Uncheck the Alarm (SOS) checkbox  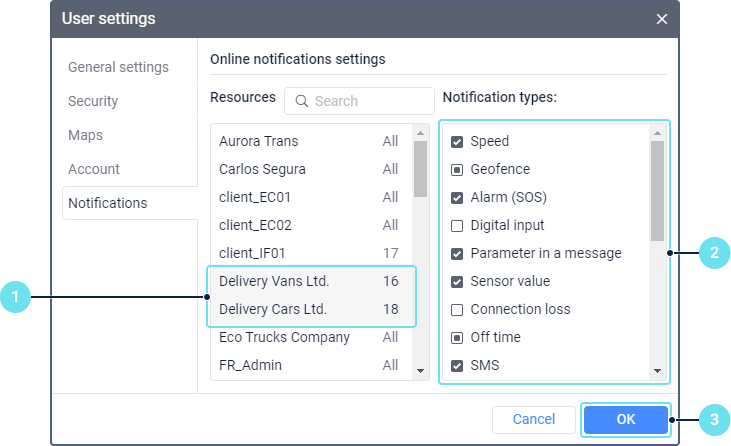coord(457,198)
